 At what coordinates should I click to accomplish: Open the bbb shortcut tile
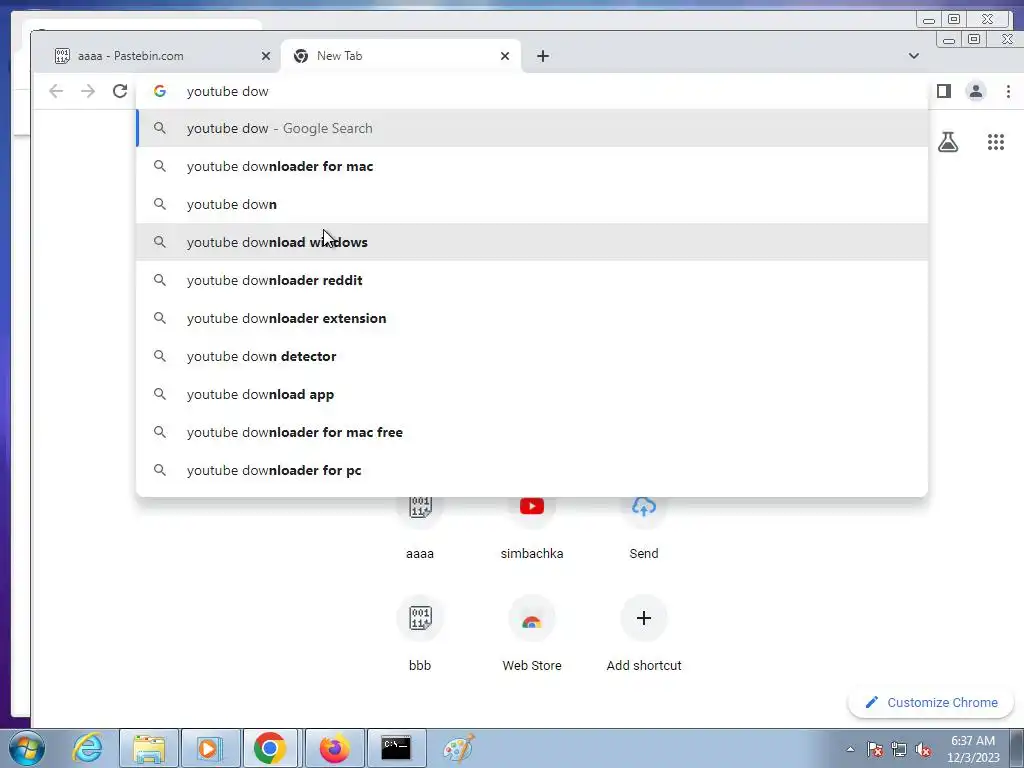420,632
